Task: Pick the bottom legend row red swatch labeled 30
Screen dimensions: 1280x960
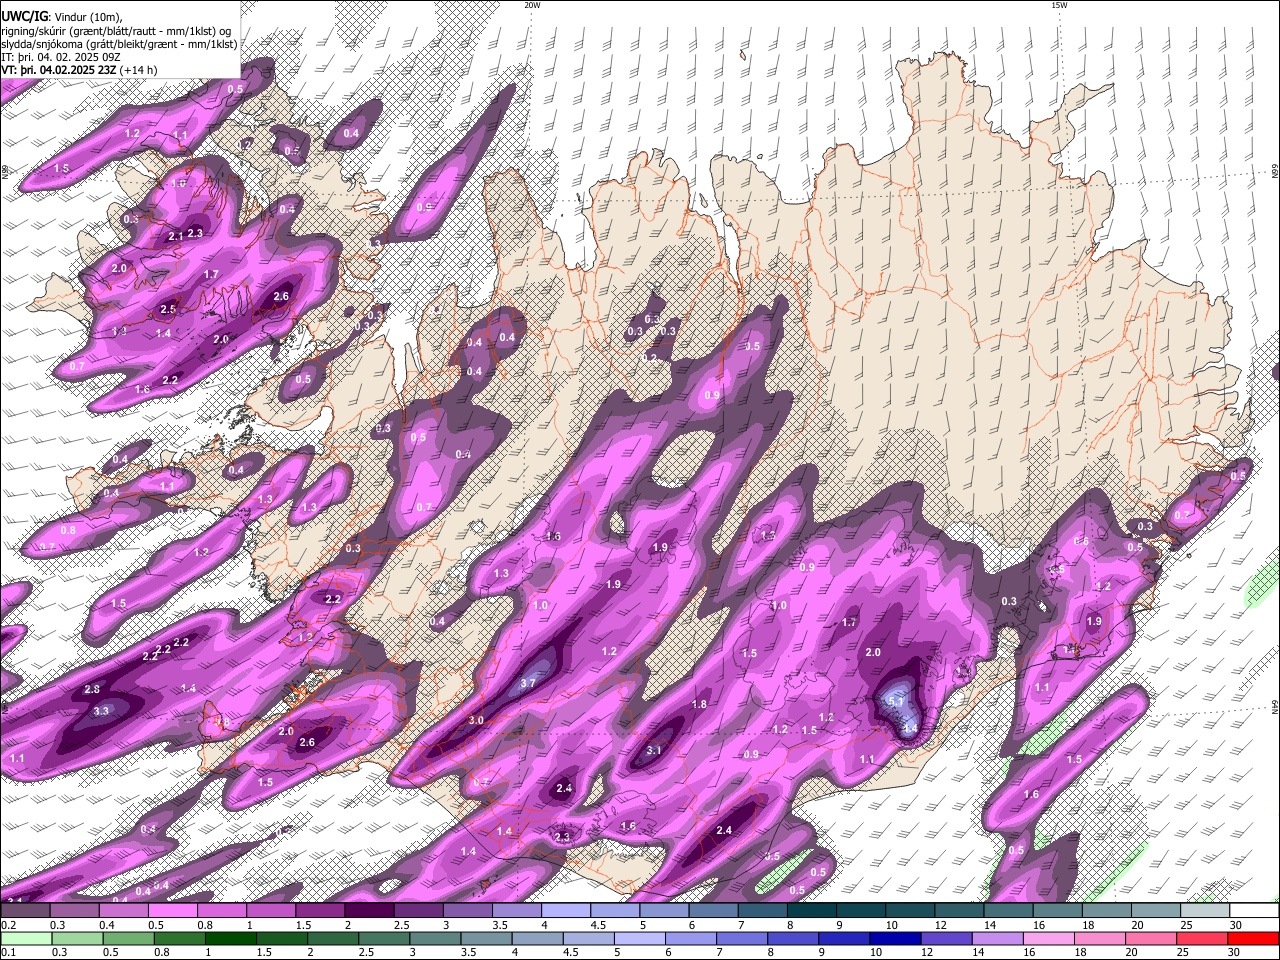Action: [x=1254, y=938]
